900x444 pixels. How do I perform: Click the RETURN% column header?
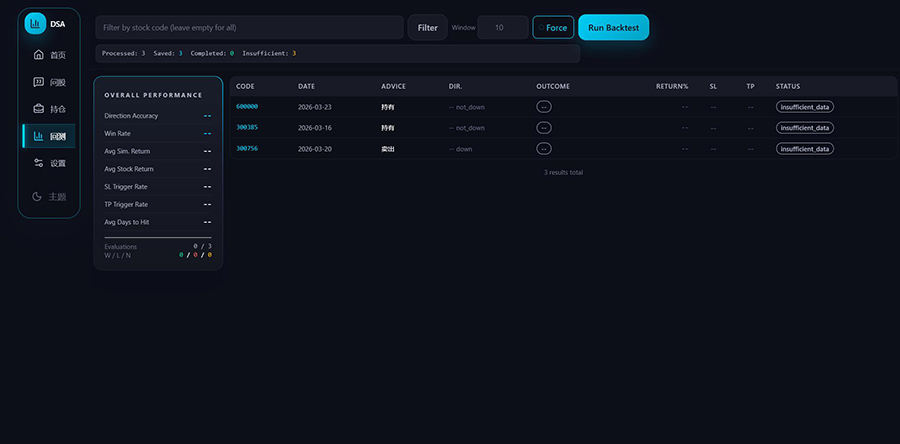point(672,86)
